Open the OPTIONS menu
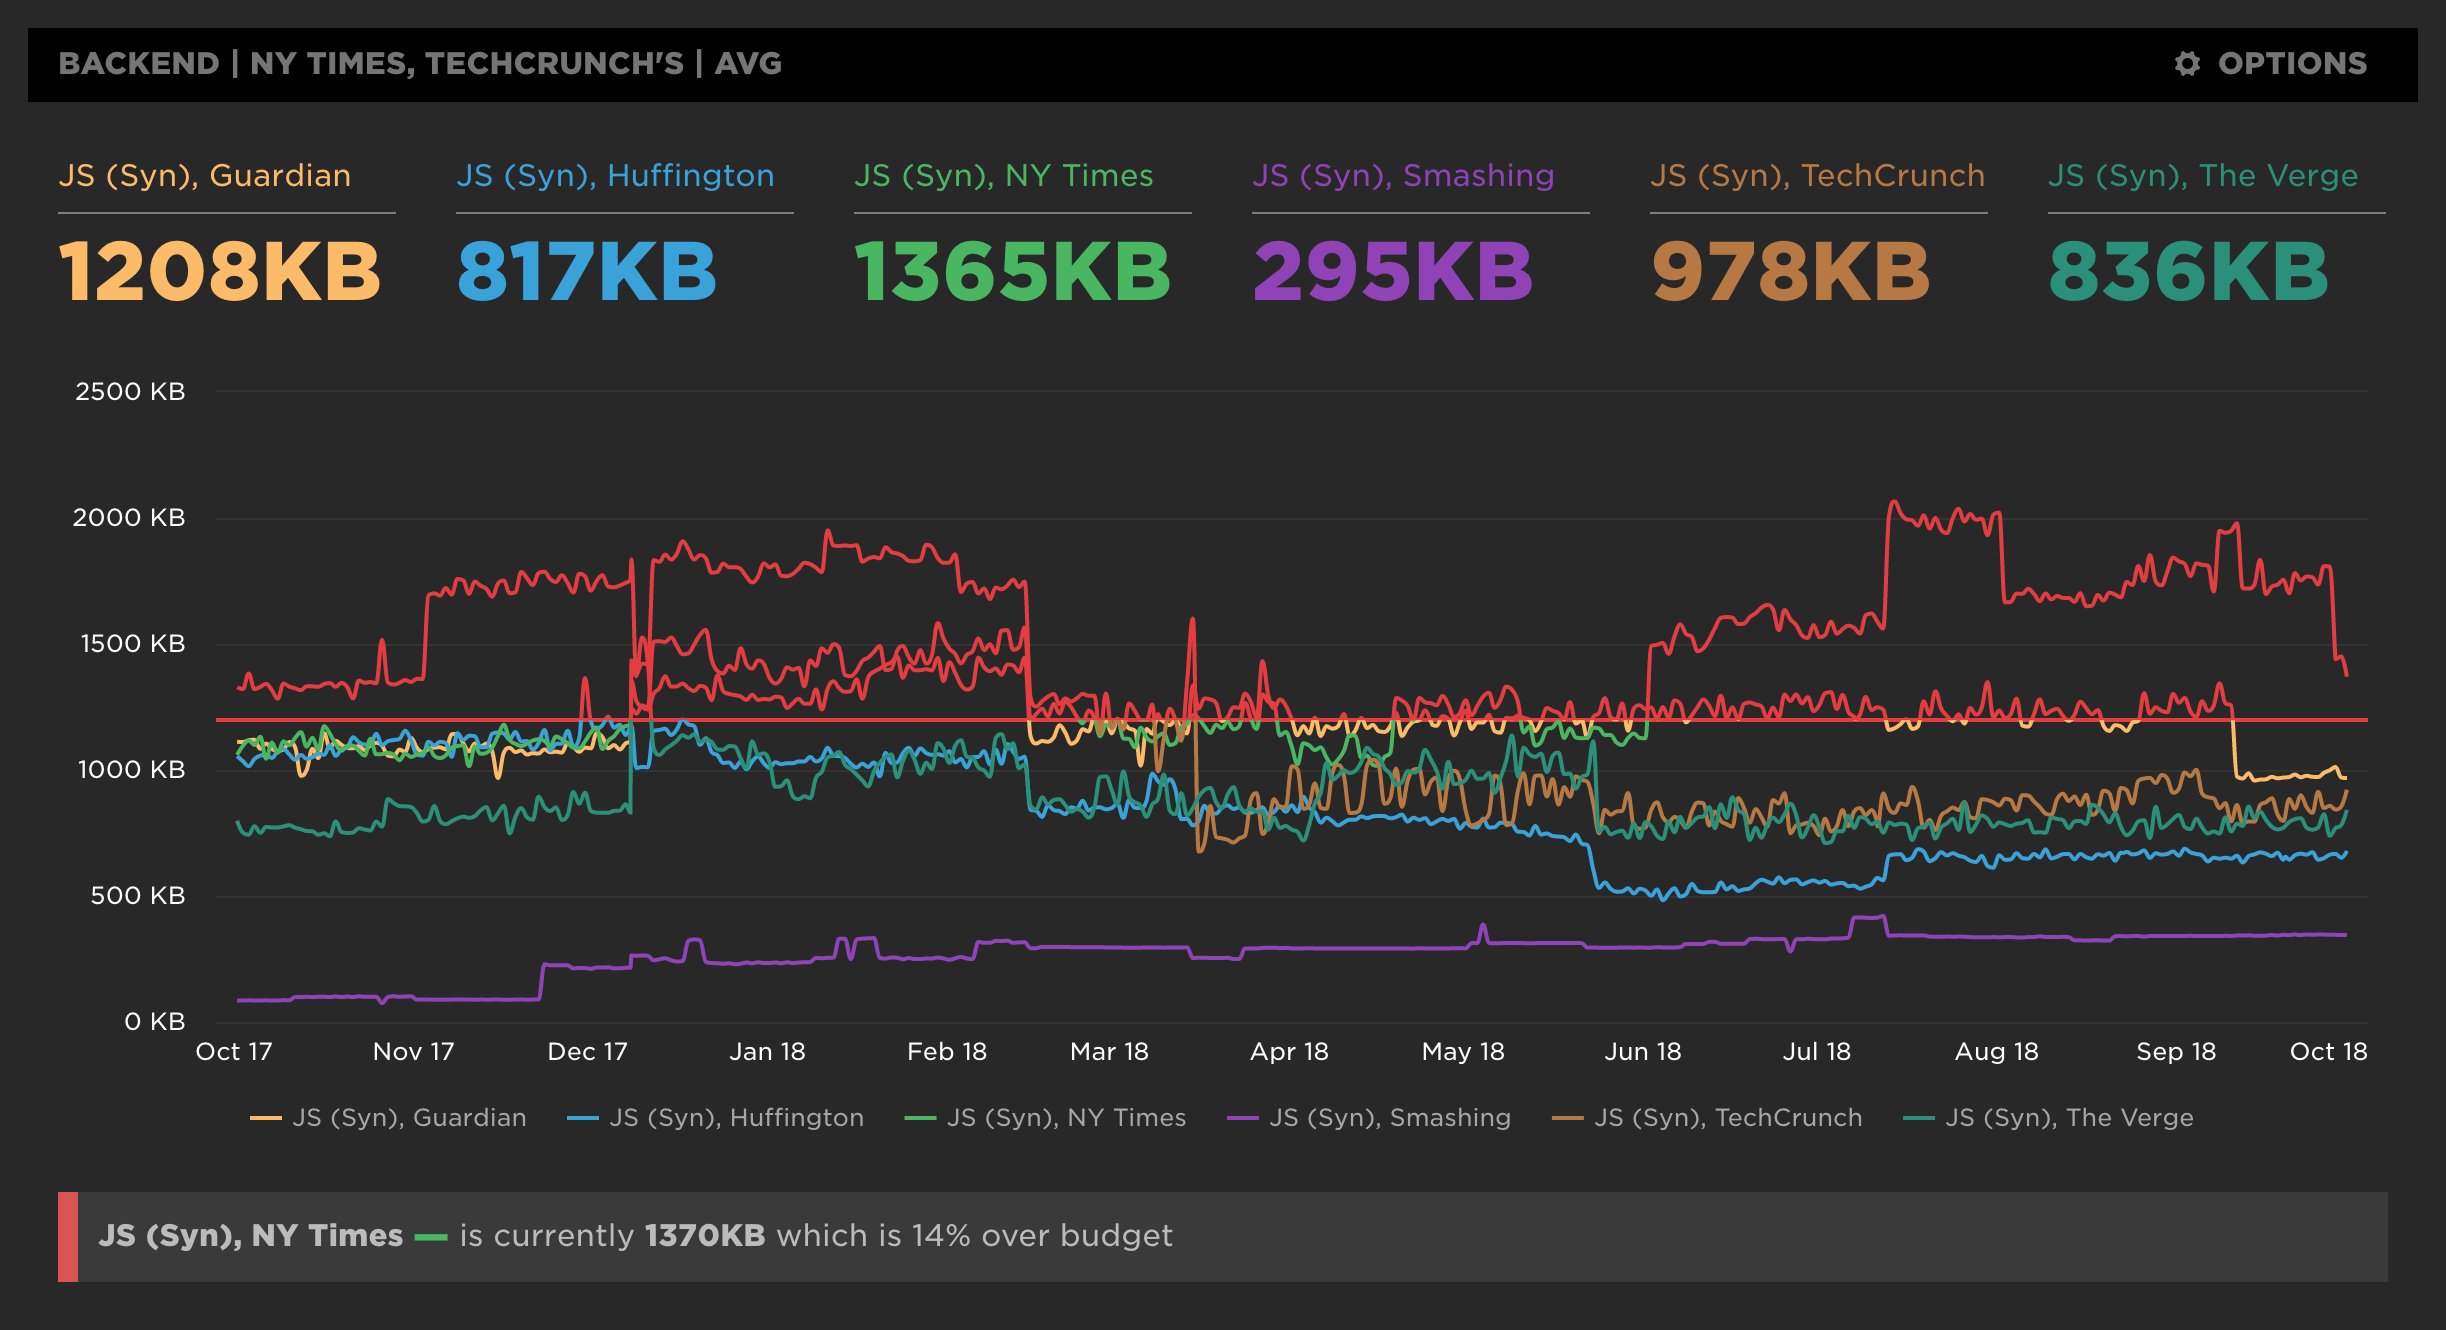The image size is (2446, 1330). (2291, 64)
